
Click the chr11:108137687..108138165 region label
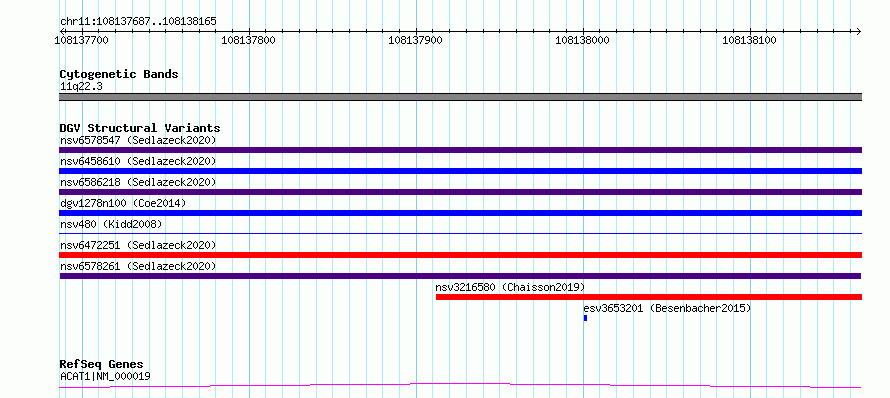point(138,21)
